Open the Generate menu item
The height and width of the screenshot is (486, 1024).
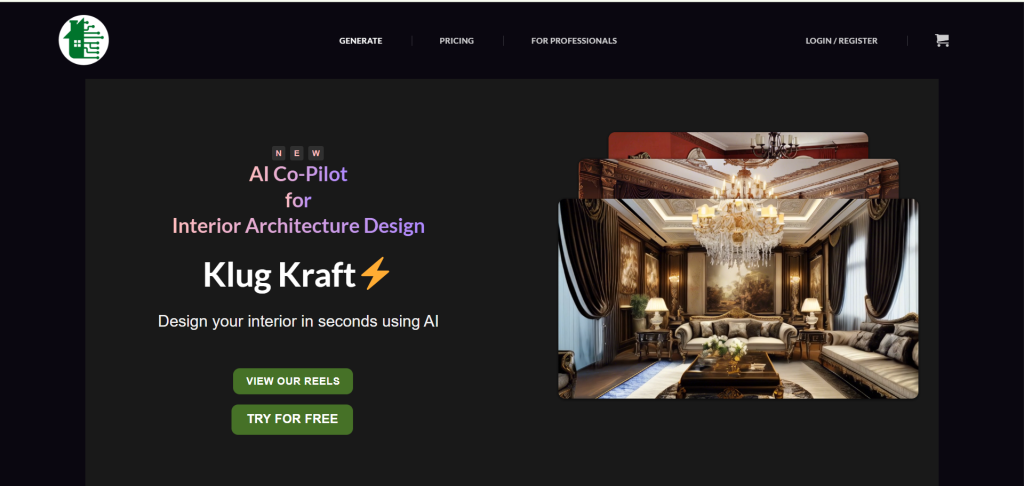coord(360,40)
